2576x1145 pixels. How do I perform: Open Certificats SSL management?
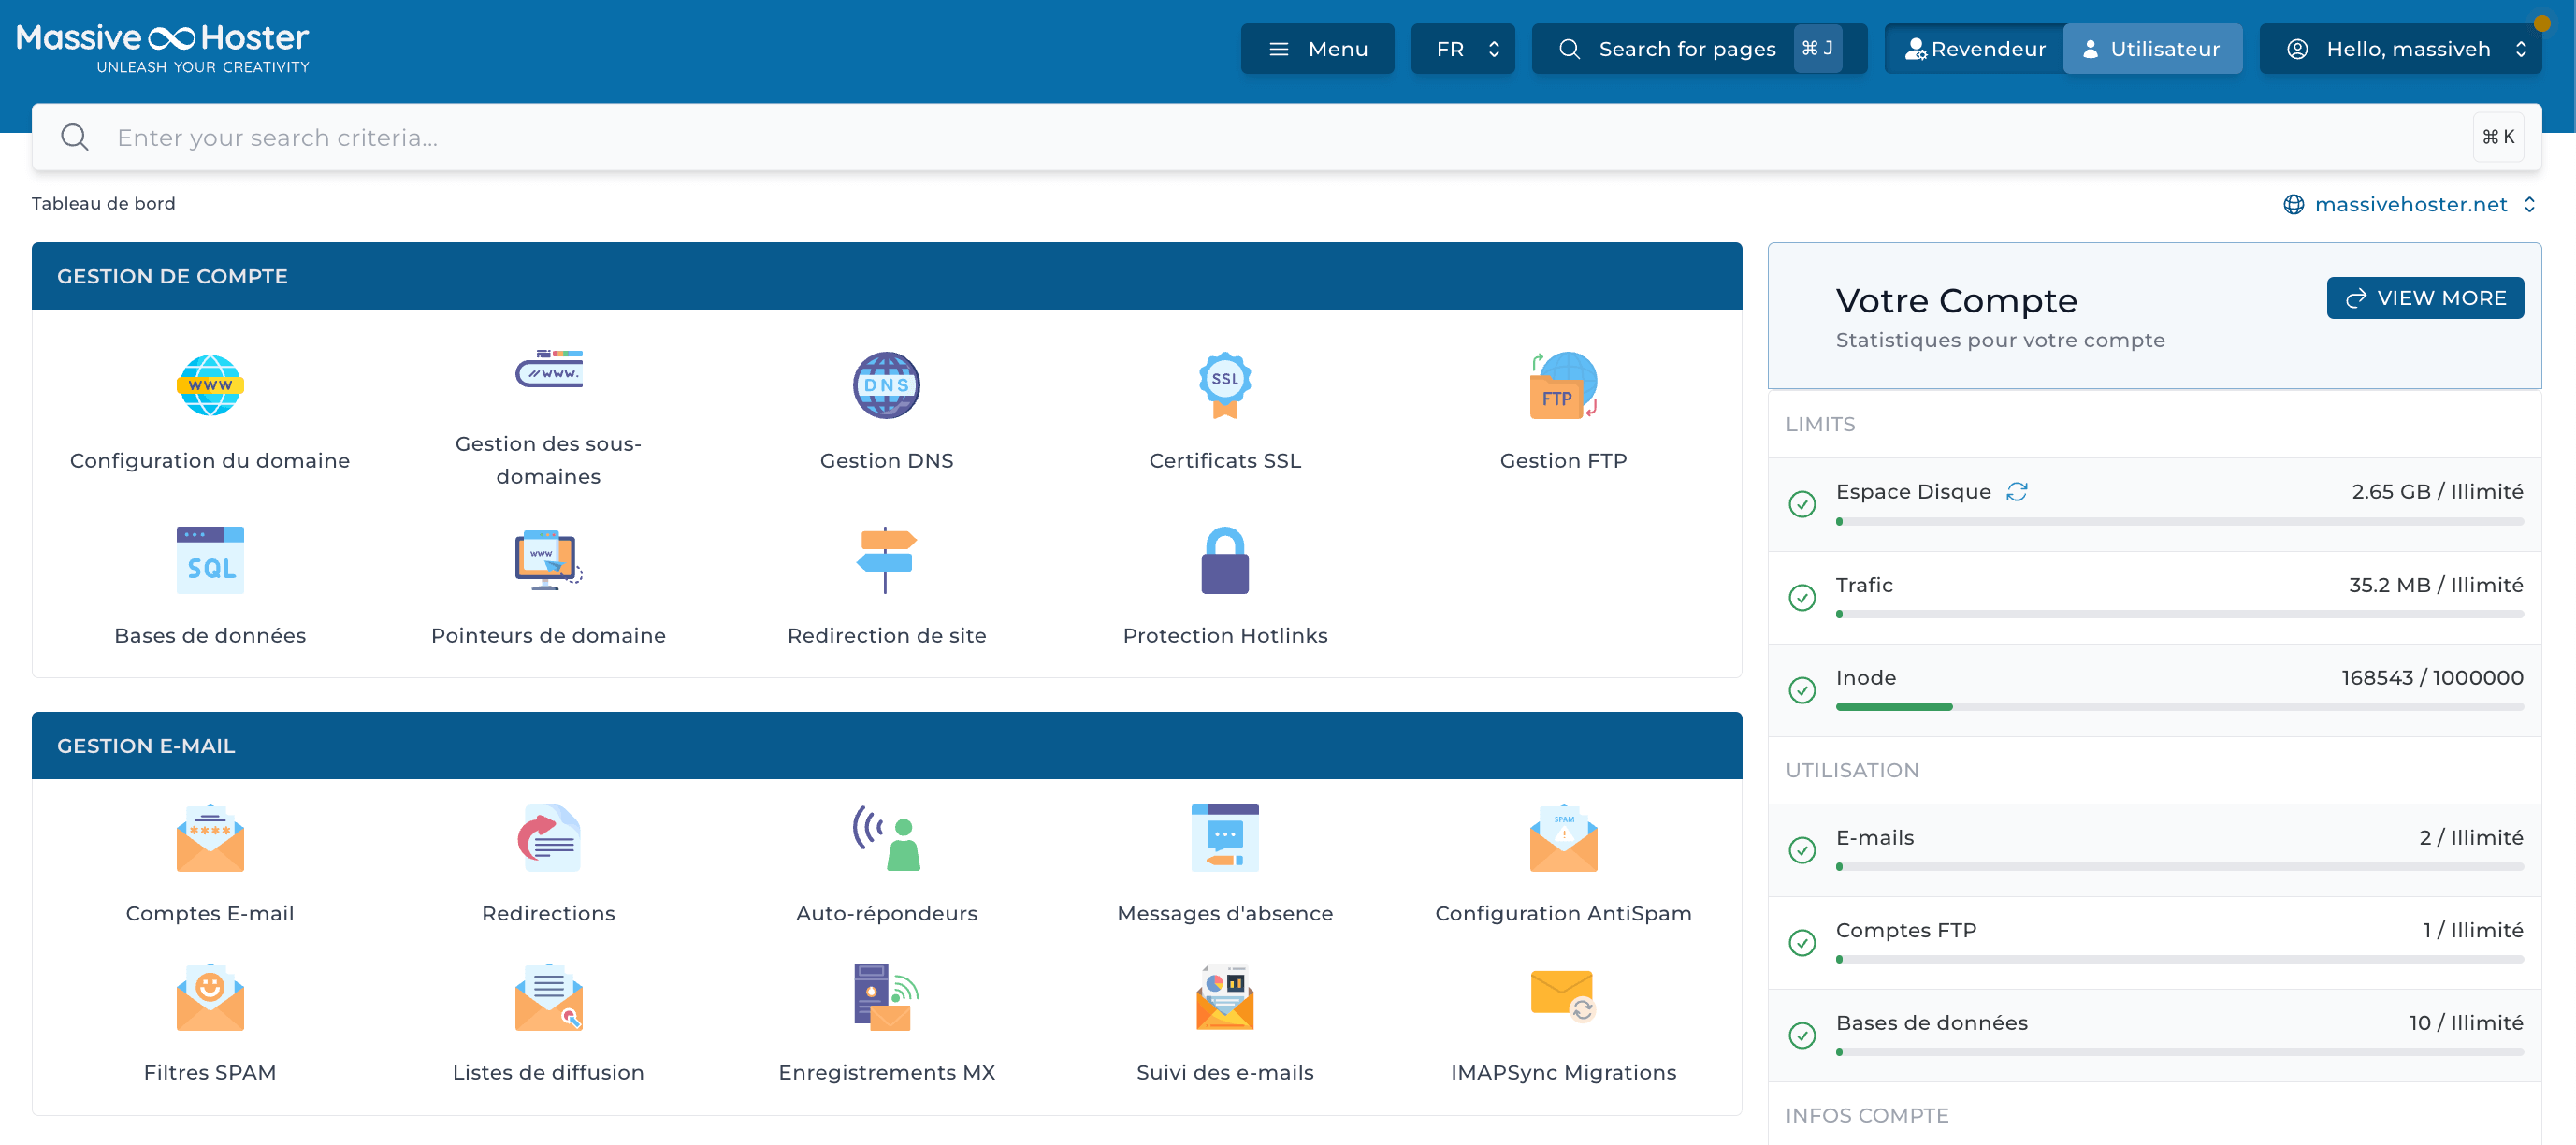coord(1225,414)
